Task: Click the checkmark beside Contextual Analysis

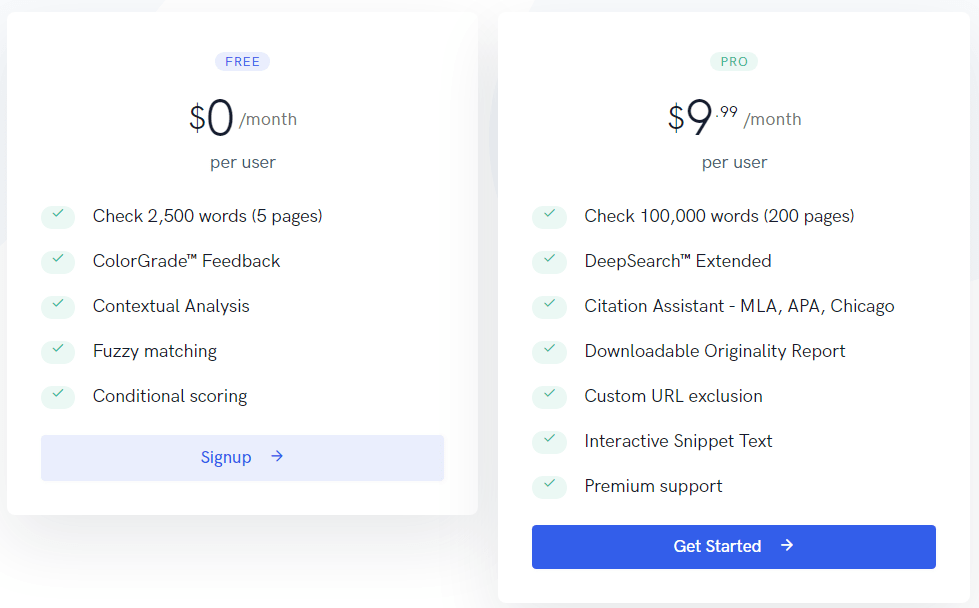Action: pyautogui.click(x=58, y=306)
